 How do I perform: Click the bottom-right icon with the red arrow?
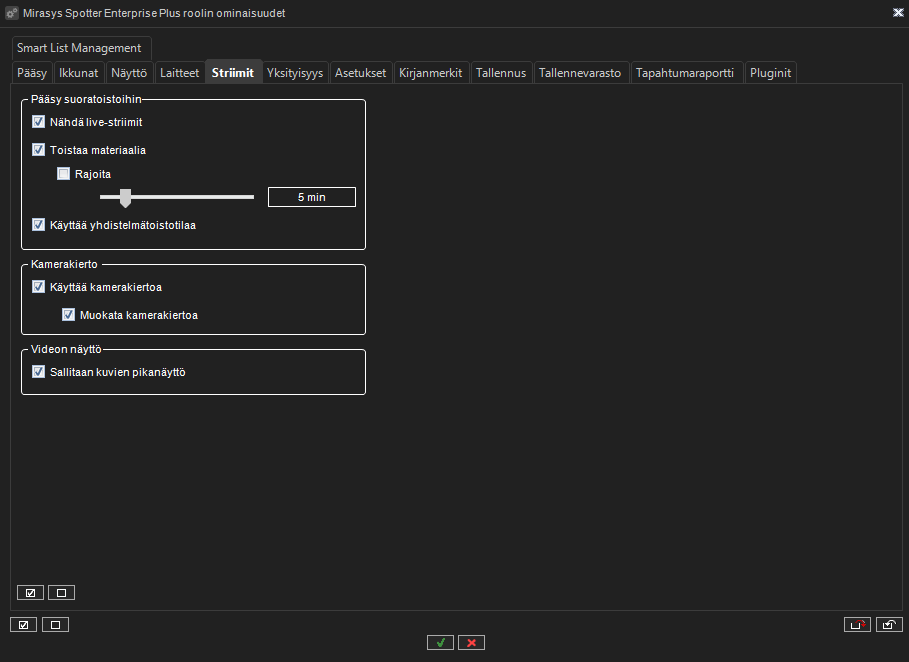(857, 625)
